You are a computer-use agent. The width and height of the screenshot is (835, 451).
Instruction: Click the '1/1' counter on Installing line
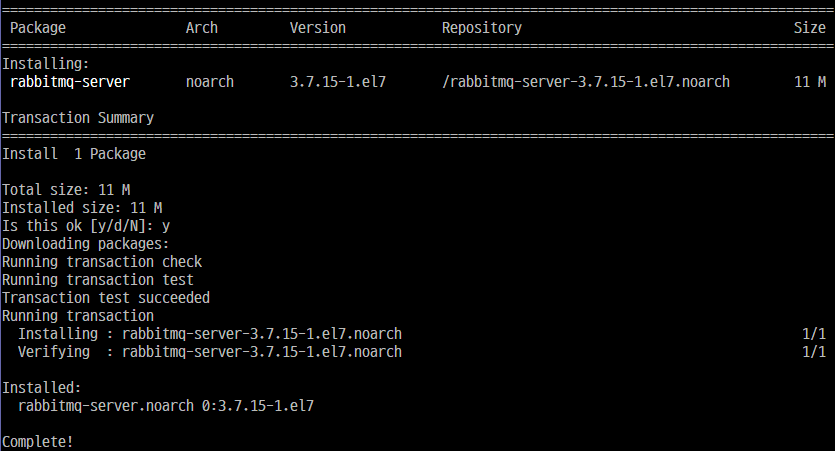coord(814,334)
